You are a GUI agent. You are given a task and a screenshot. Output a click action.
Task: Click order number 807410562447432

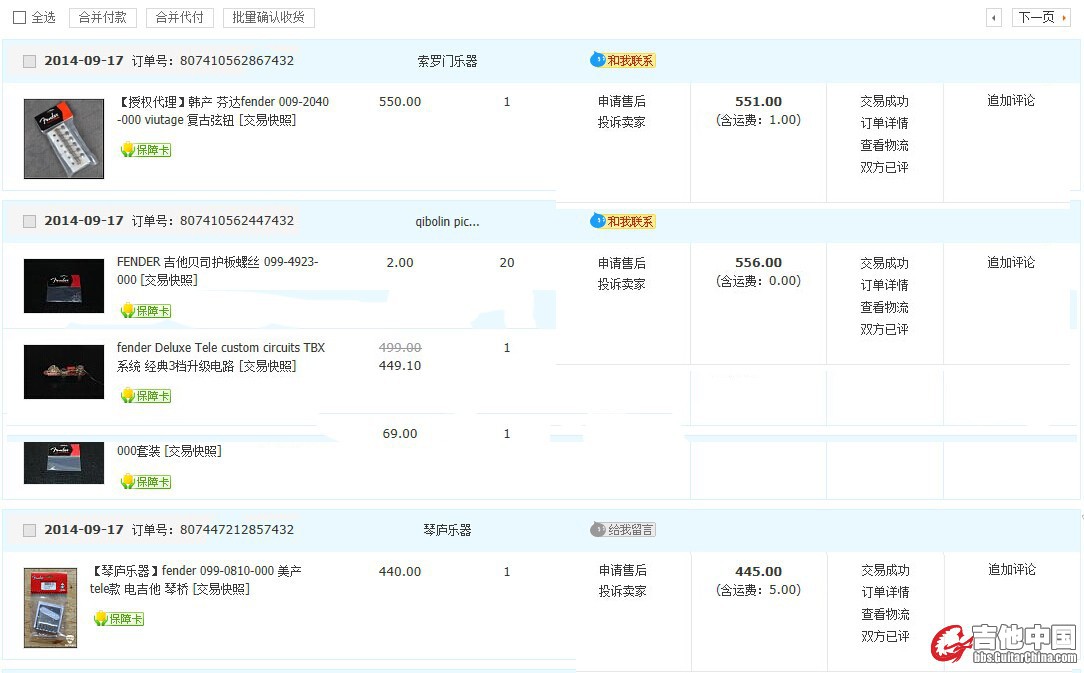[x=237, y=221]
